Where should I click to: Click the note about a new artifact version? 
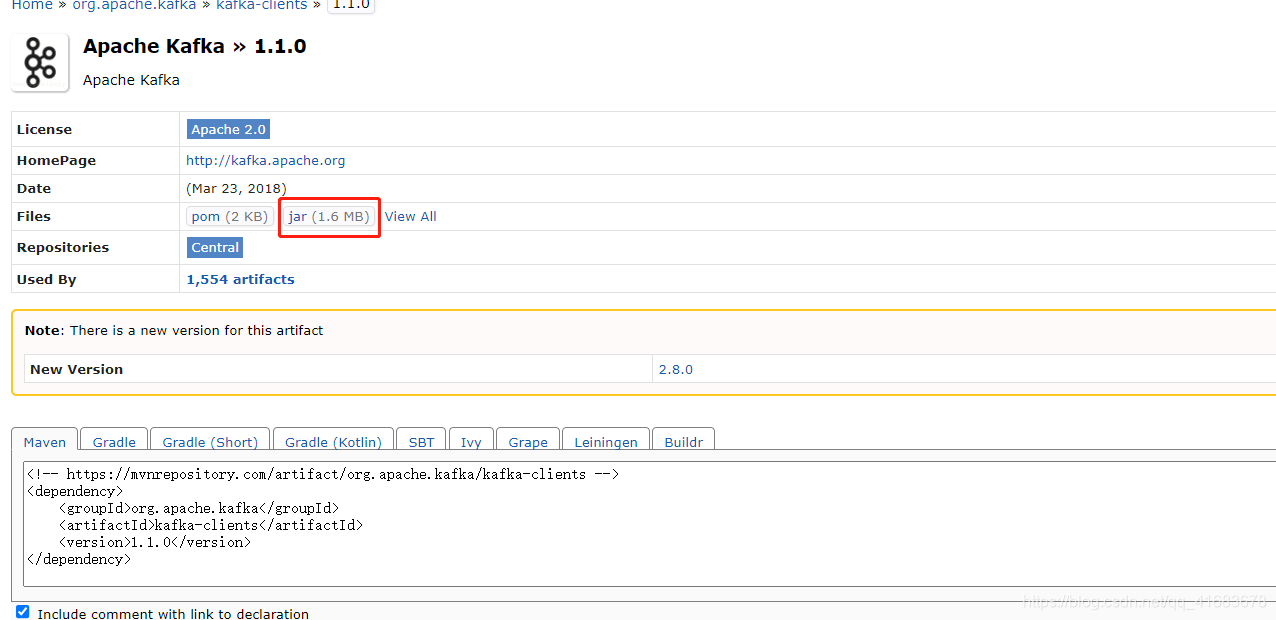coord(174,330)
